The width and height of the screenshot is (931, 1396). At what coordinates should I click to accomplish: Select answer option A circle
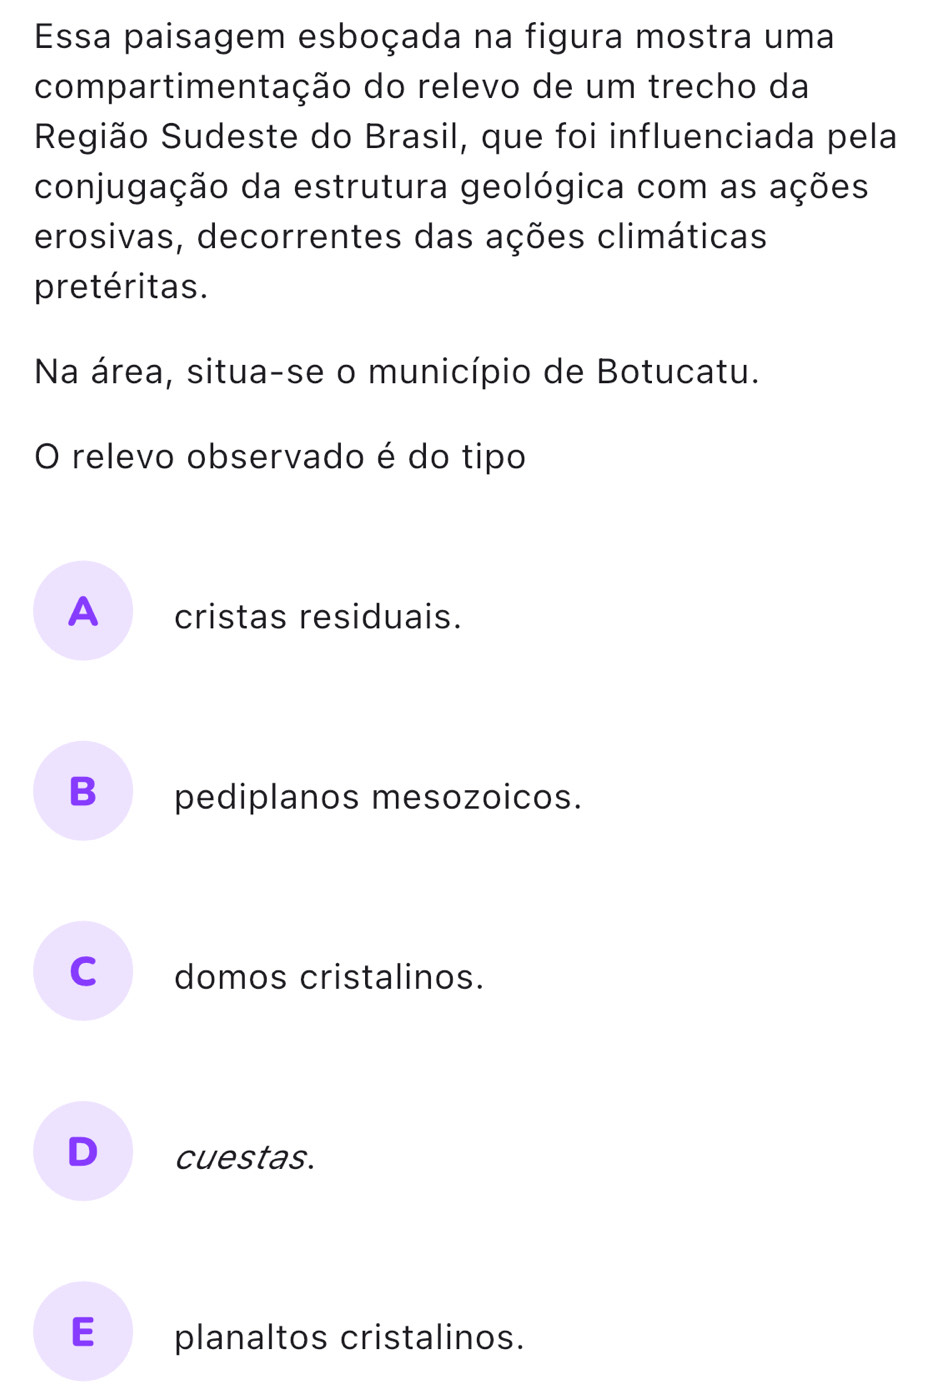point(83,611)
